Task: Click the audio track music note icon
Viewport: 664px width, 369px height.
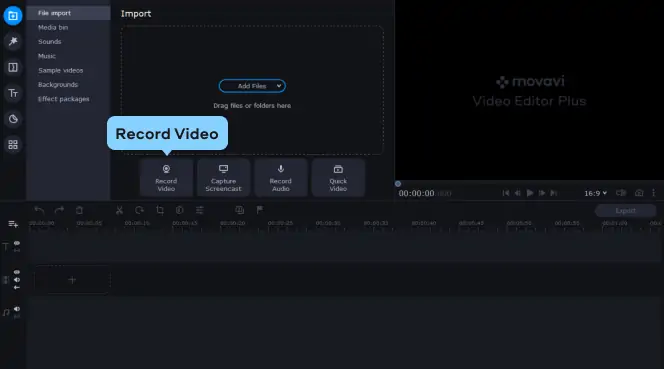Action: point(6,313)
